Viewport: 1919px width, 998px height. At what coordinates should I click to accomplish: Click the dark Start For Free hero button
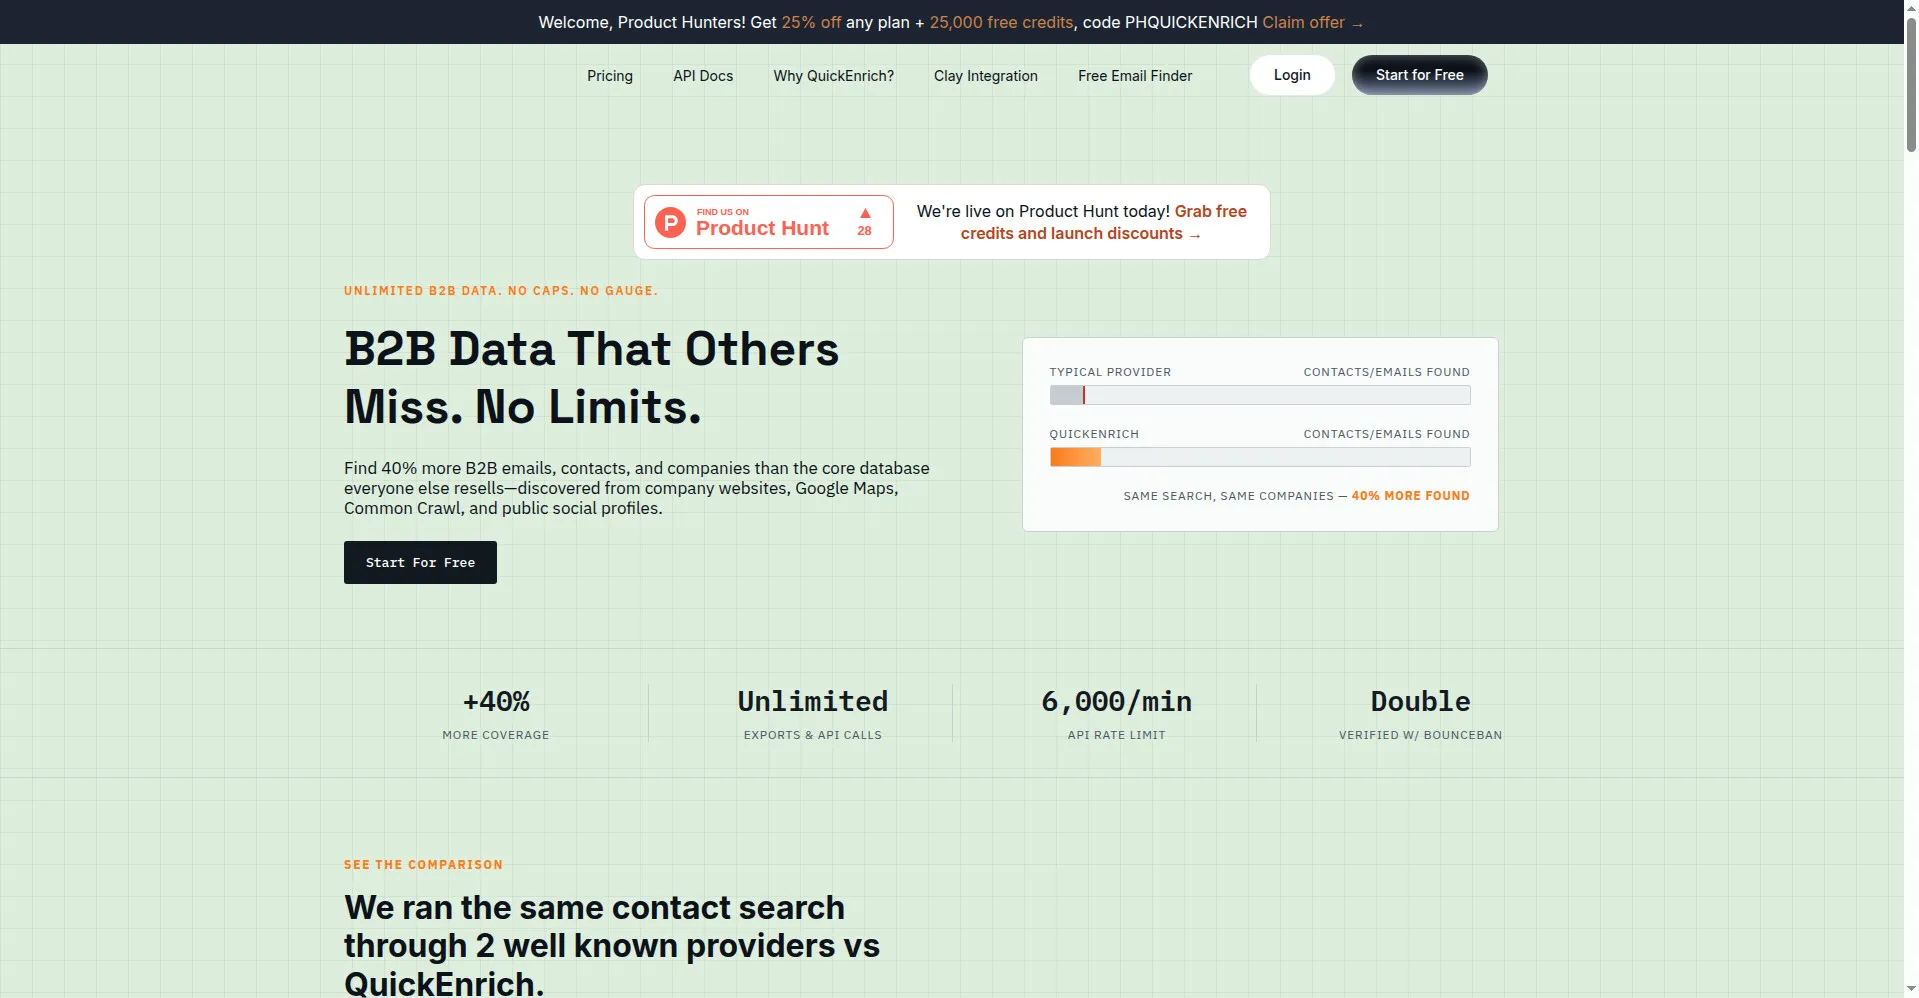[420, 562]
